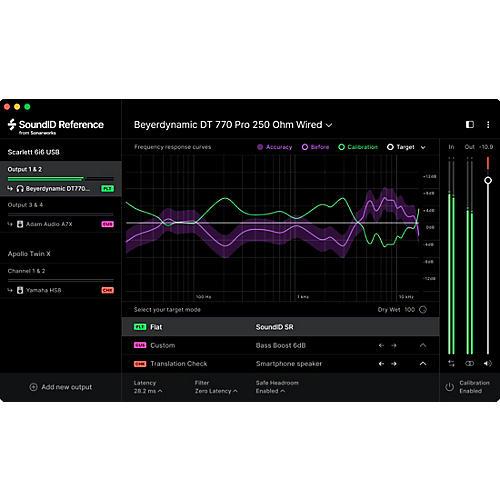This screenshot has width=500, height=500.
Task: Click plus icon for Add new output
Action: [x=33, y=387]
